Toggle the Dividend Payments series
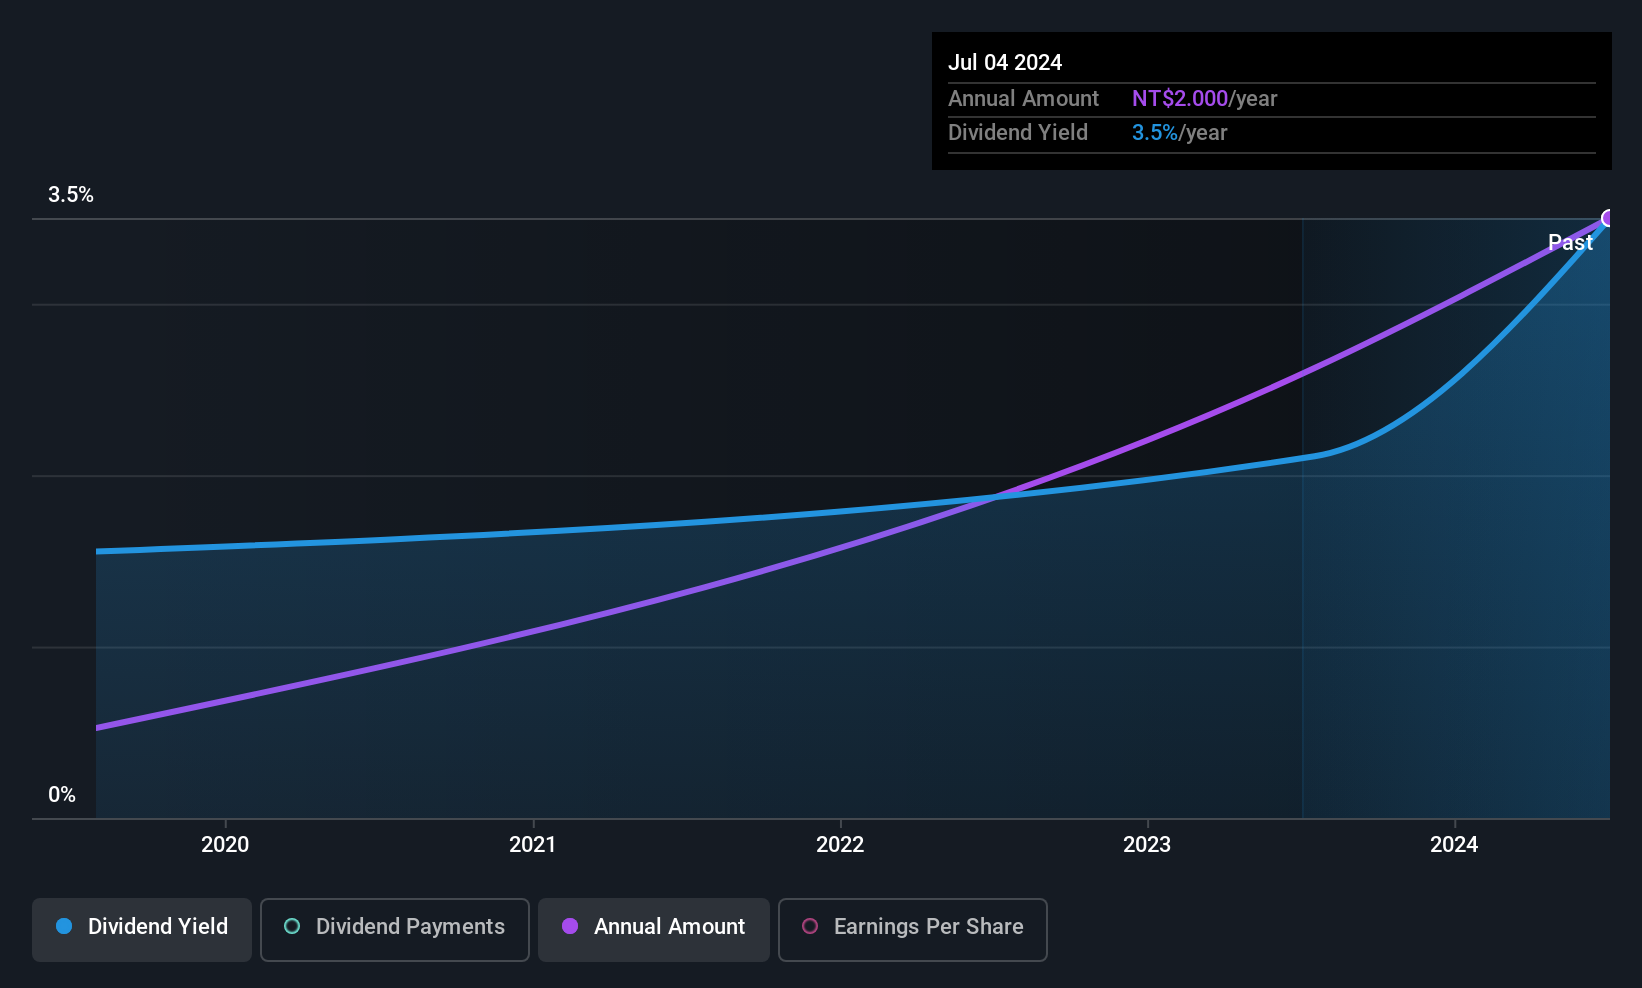The image size is (1642, 988). click(x=395, y=930)
